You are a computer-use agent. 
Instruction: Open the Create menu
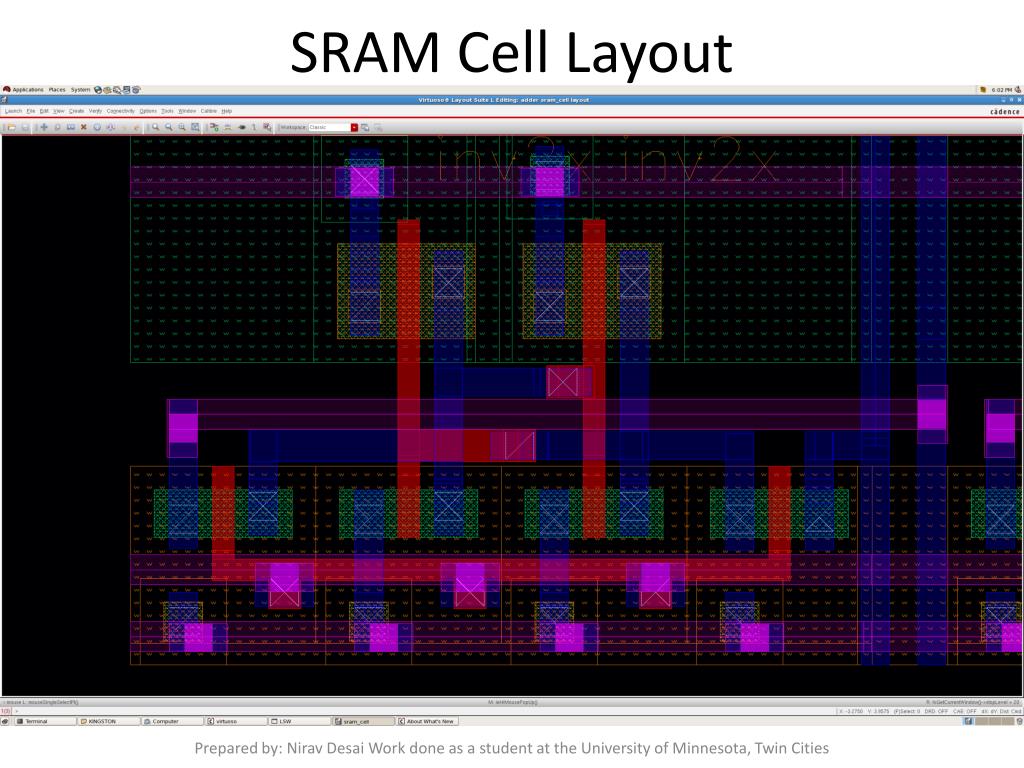76,111
